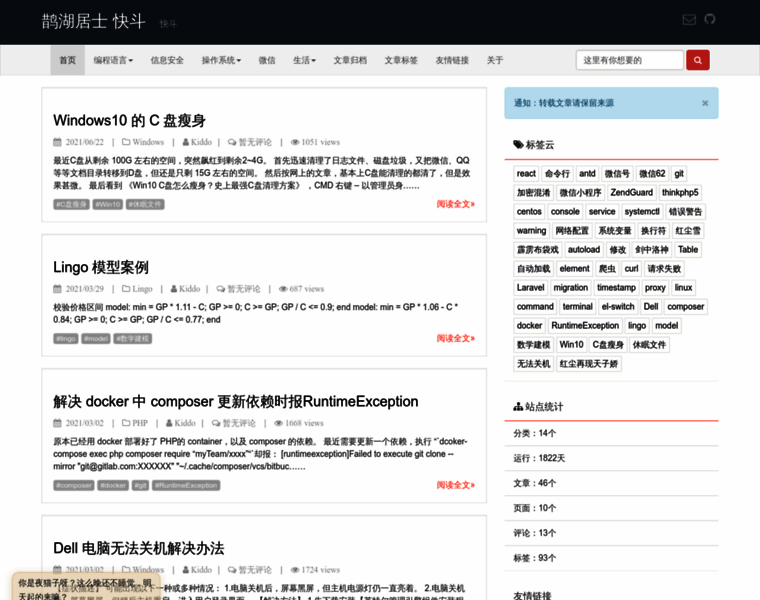
Task: Select 休眠文件 in tag cloud
Action: click(x=649, y=345)
